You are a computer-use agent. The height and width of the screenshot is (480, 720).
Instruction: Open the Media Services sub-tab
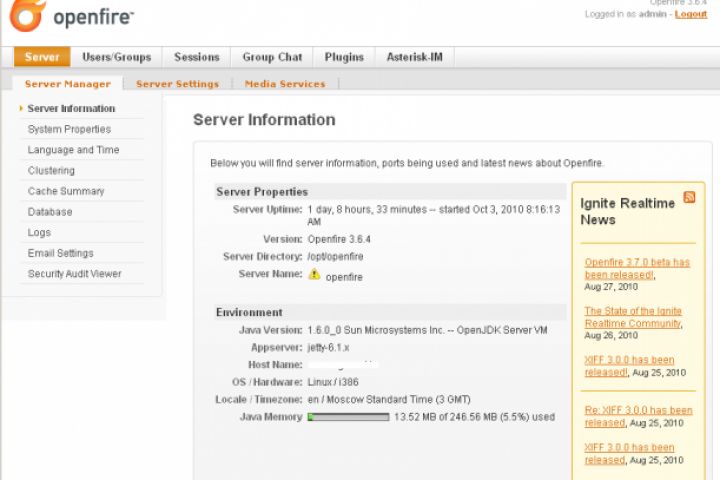[285, 84]
